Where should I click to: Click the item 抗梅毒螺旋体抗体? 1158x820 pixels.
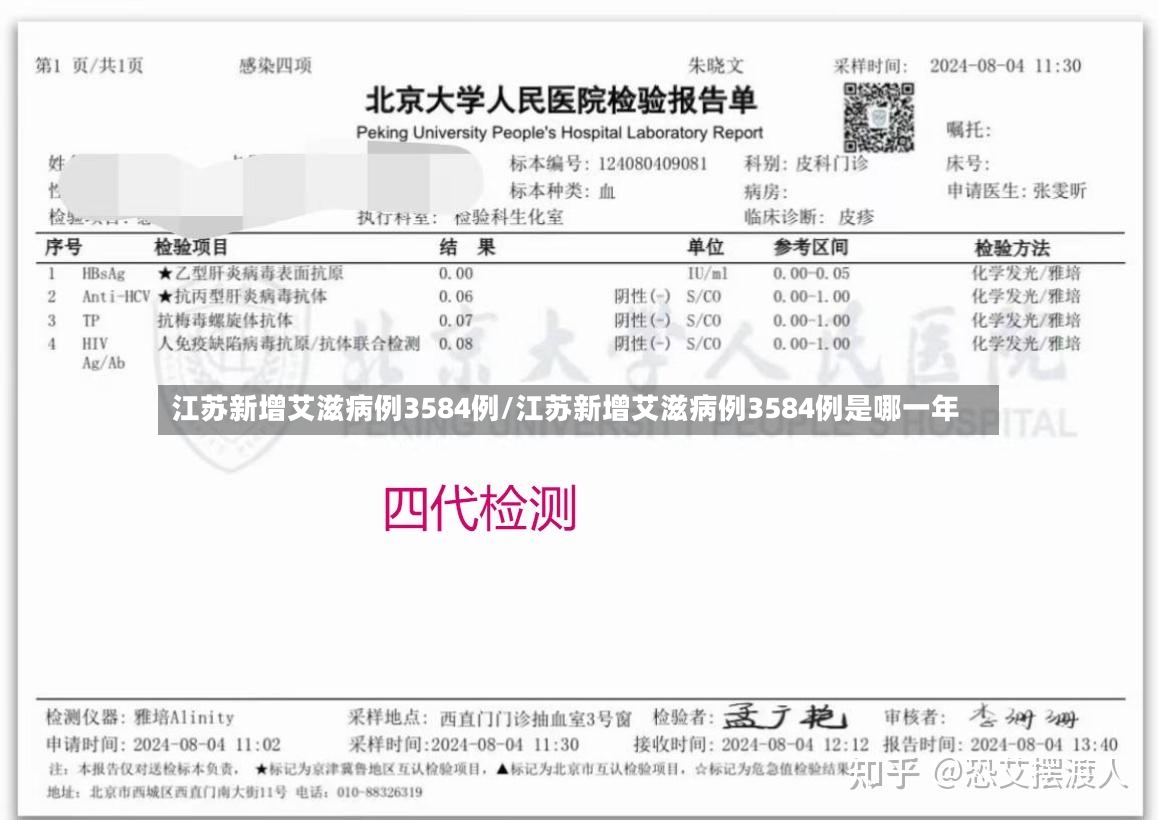[225, 321]
